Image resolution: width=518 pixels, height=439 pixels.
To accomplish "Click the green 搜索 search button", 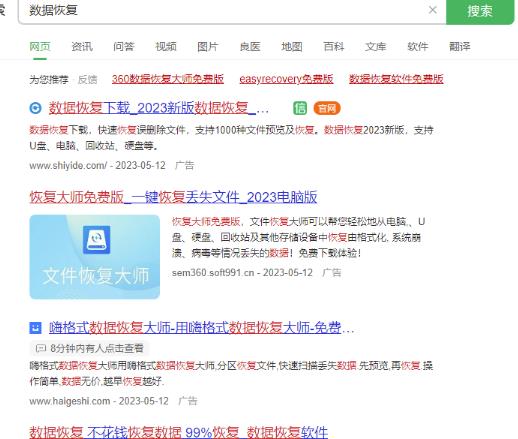I will 480,11.
